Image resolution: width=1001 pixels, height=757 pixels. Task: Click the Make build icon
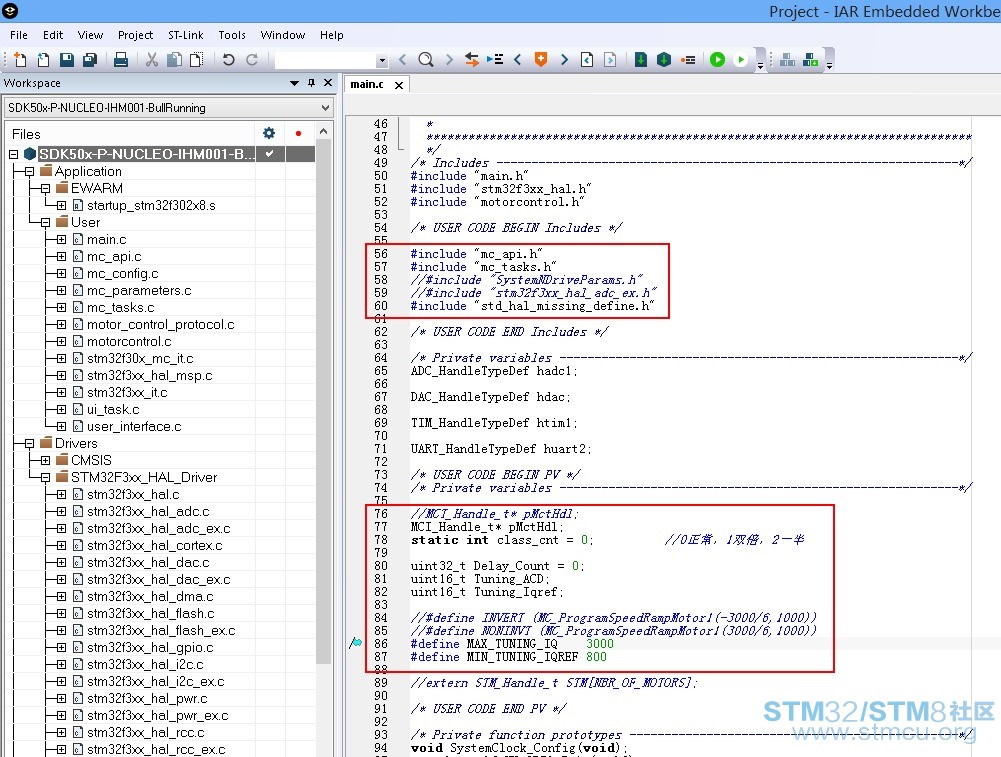664,60
